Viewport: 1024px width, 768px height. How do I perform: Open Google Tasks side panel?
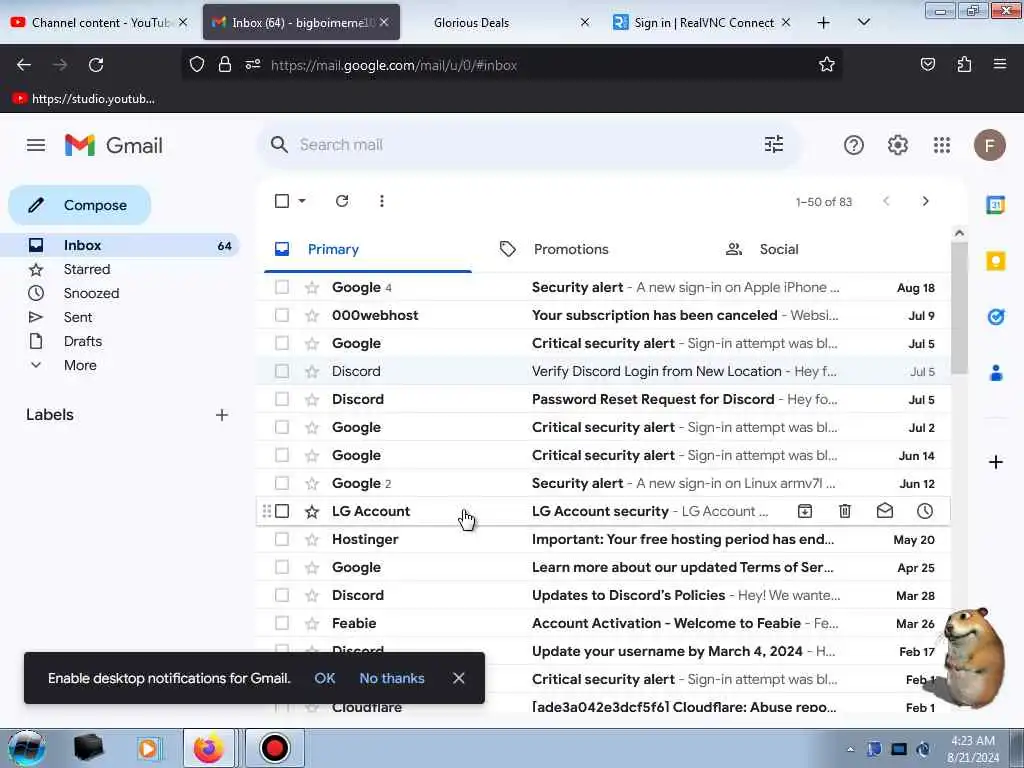[x=995, y=317]
